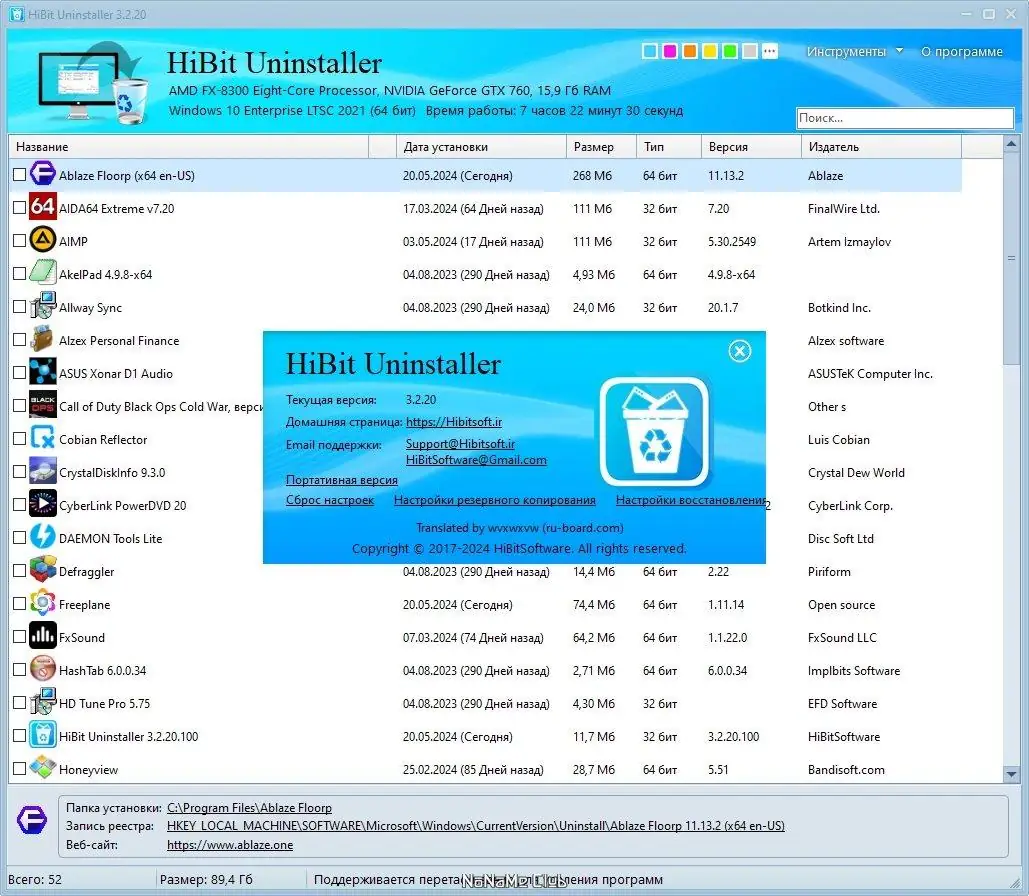Viewport: 1029px width, 896px height.
Task: Choose the gray theme color swatch
Action: pos(750,51)
